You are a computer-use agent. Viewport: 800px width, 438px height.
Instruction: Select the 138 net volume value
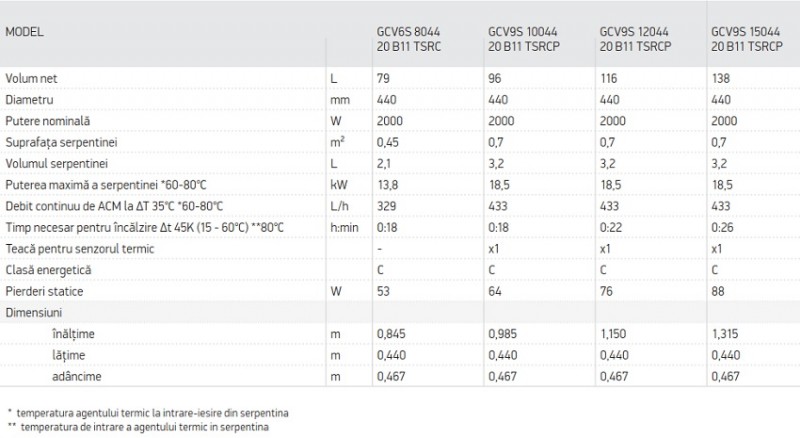point(719,77)
